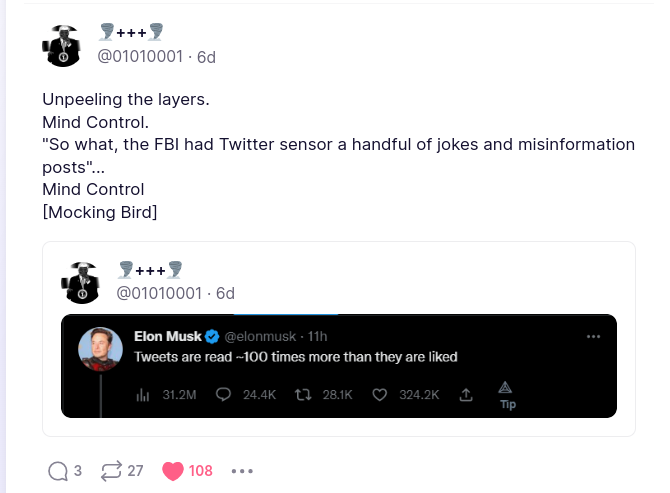670x493 pixels.
Task: Click the 31.2M views analytics icon
Action: (142, 395)
